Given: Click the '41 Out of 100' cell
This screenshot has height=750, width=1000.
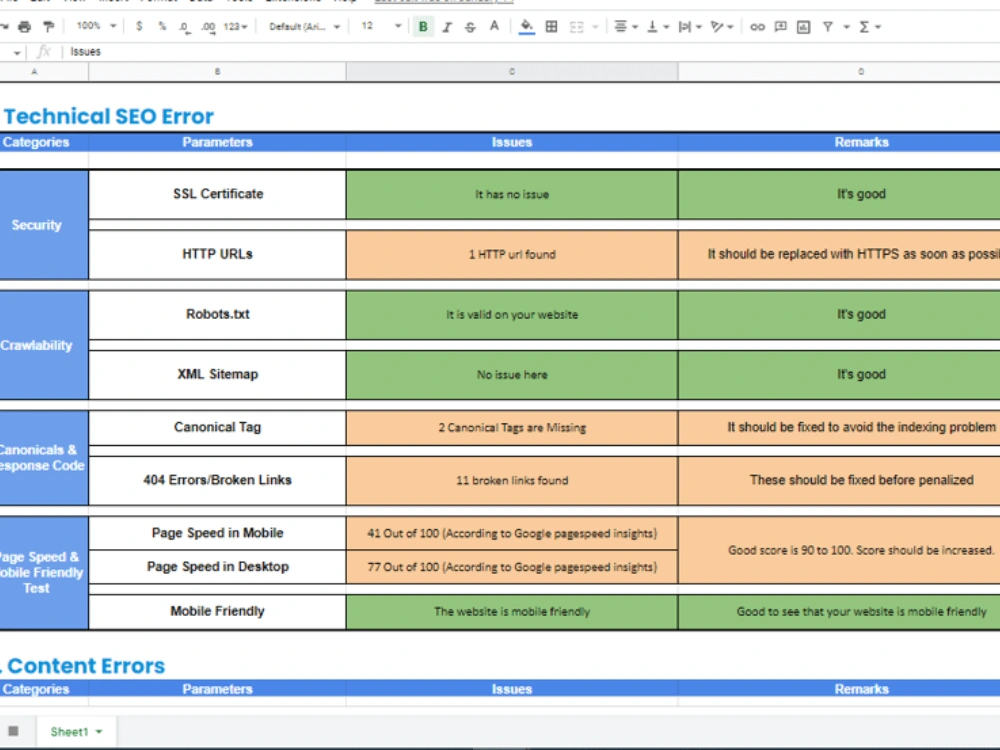Looking at the screenshot, I should point(512,533).
